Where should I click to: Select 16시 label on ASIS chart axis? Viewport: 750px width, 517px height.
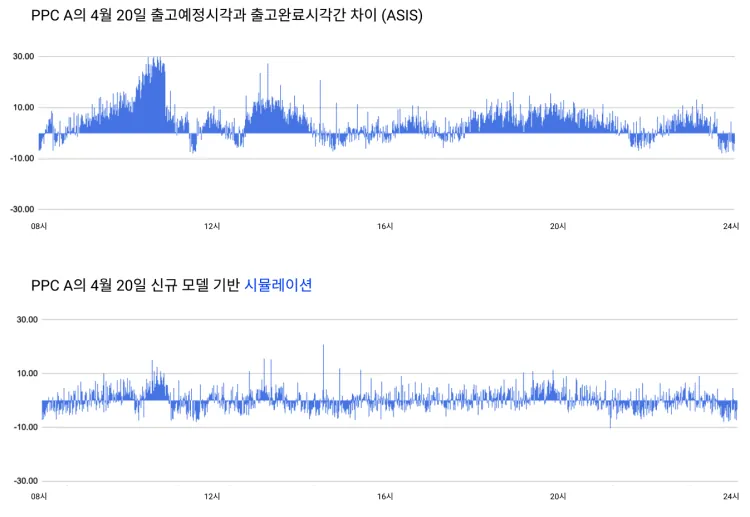coord(385,227)
